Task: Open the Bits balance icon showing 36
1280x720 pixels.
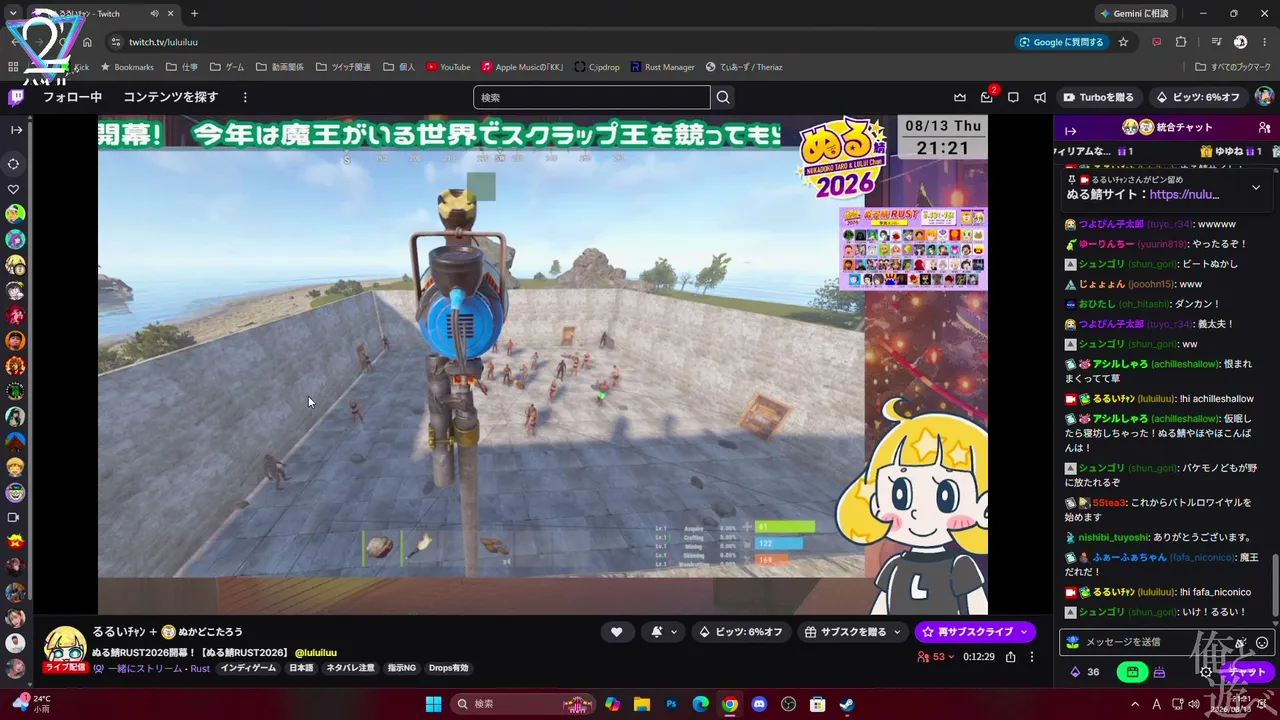Action: point(1084,672)
